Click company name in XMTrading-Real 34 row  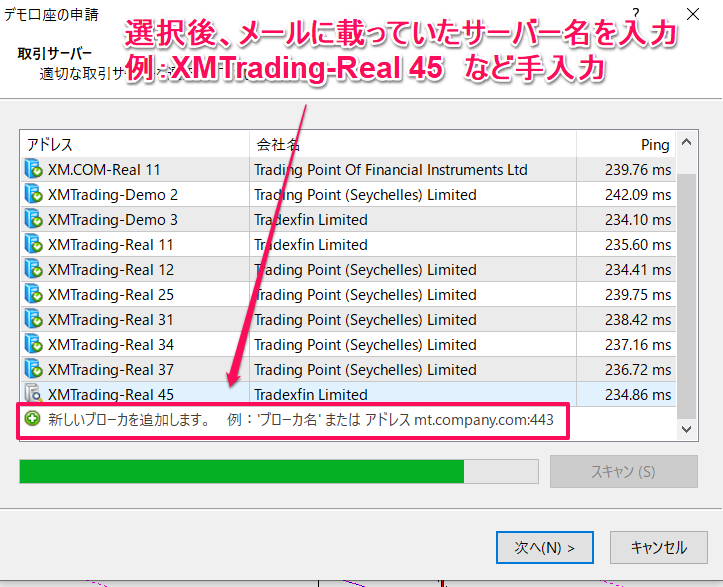pyautogui.click(x=365, y=344)
